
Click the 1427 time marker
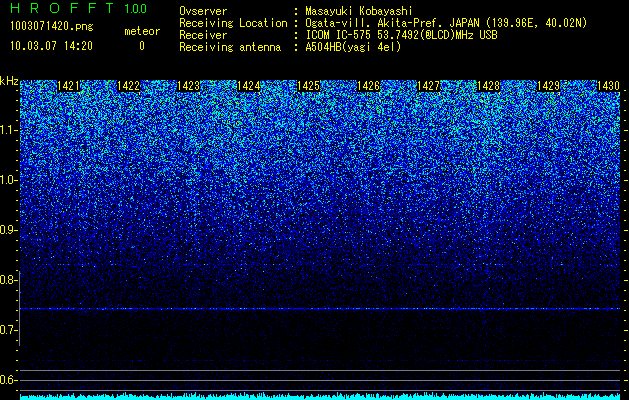428,86
